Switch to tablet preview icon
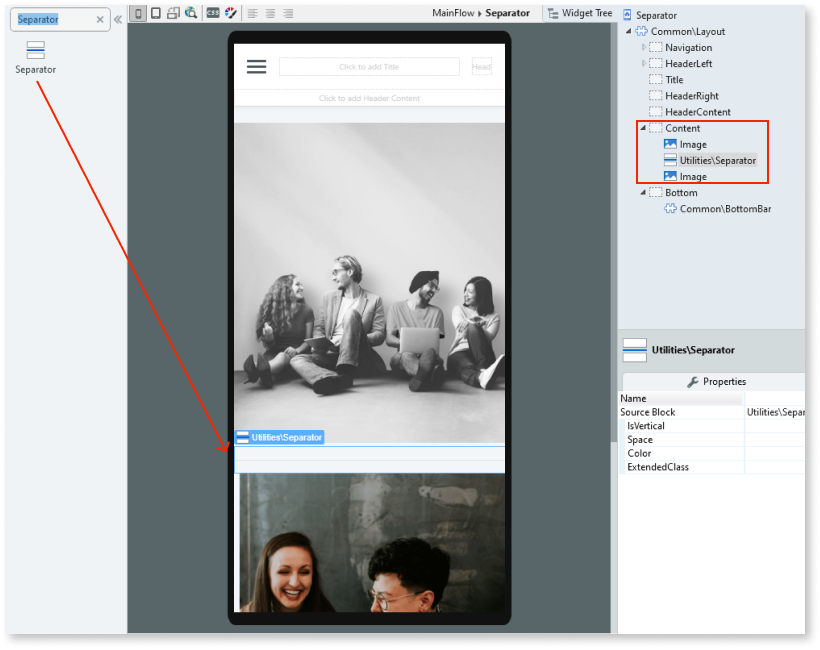This screenshot has width=820, height=650. pyautogui.click(x=156, y=14)
